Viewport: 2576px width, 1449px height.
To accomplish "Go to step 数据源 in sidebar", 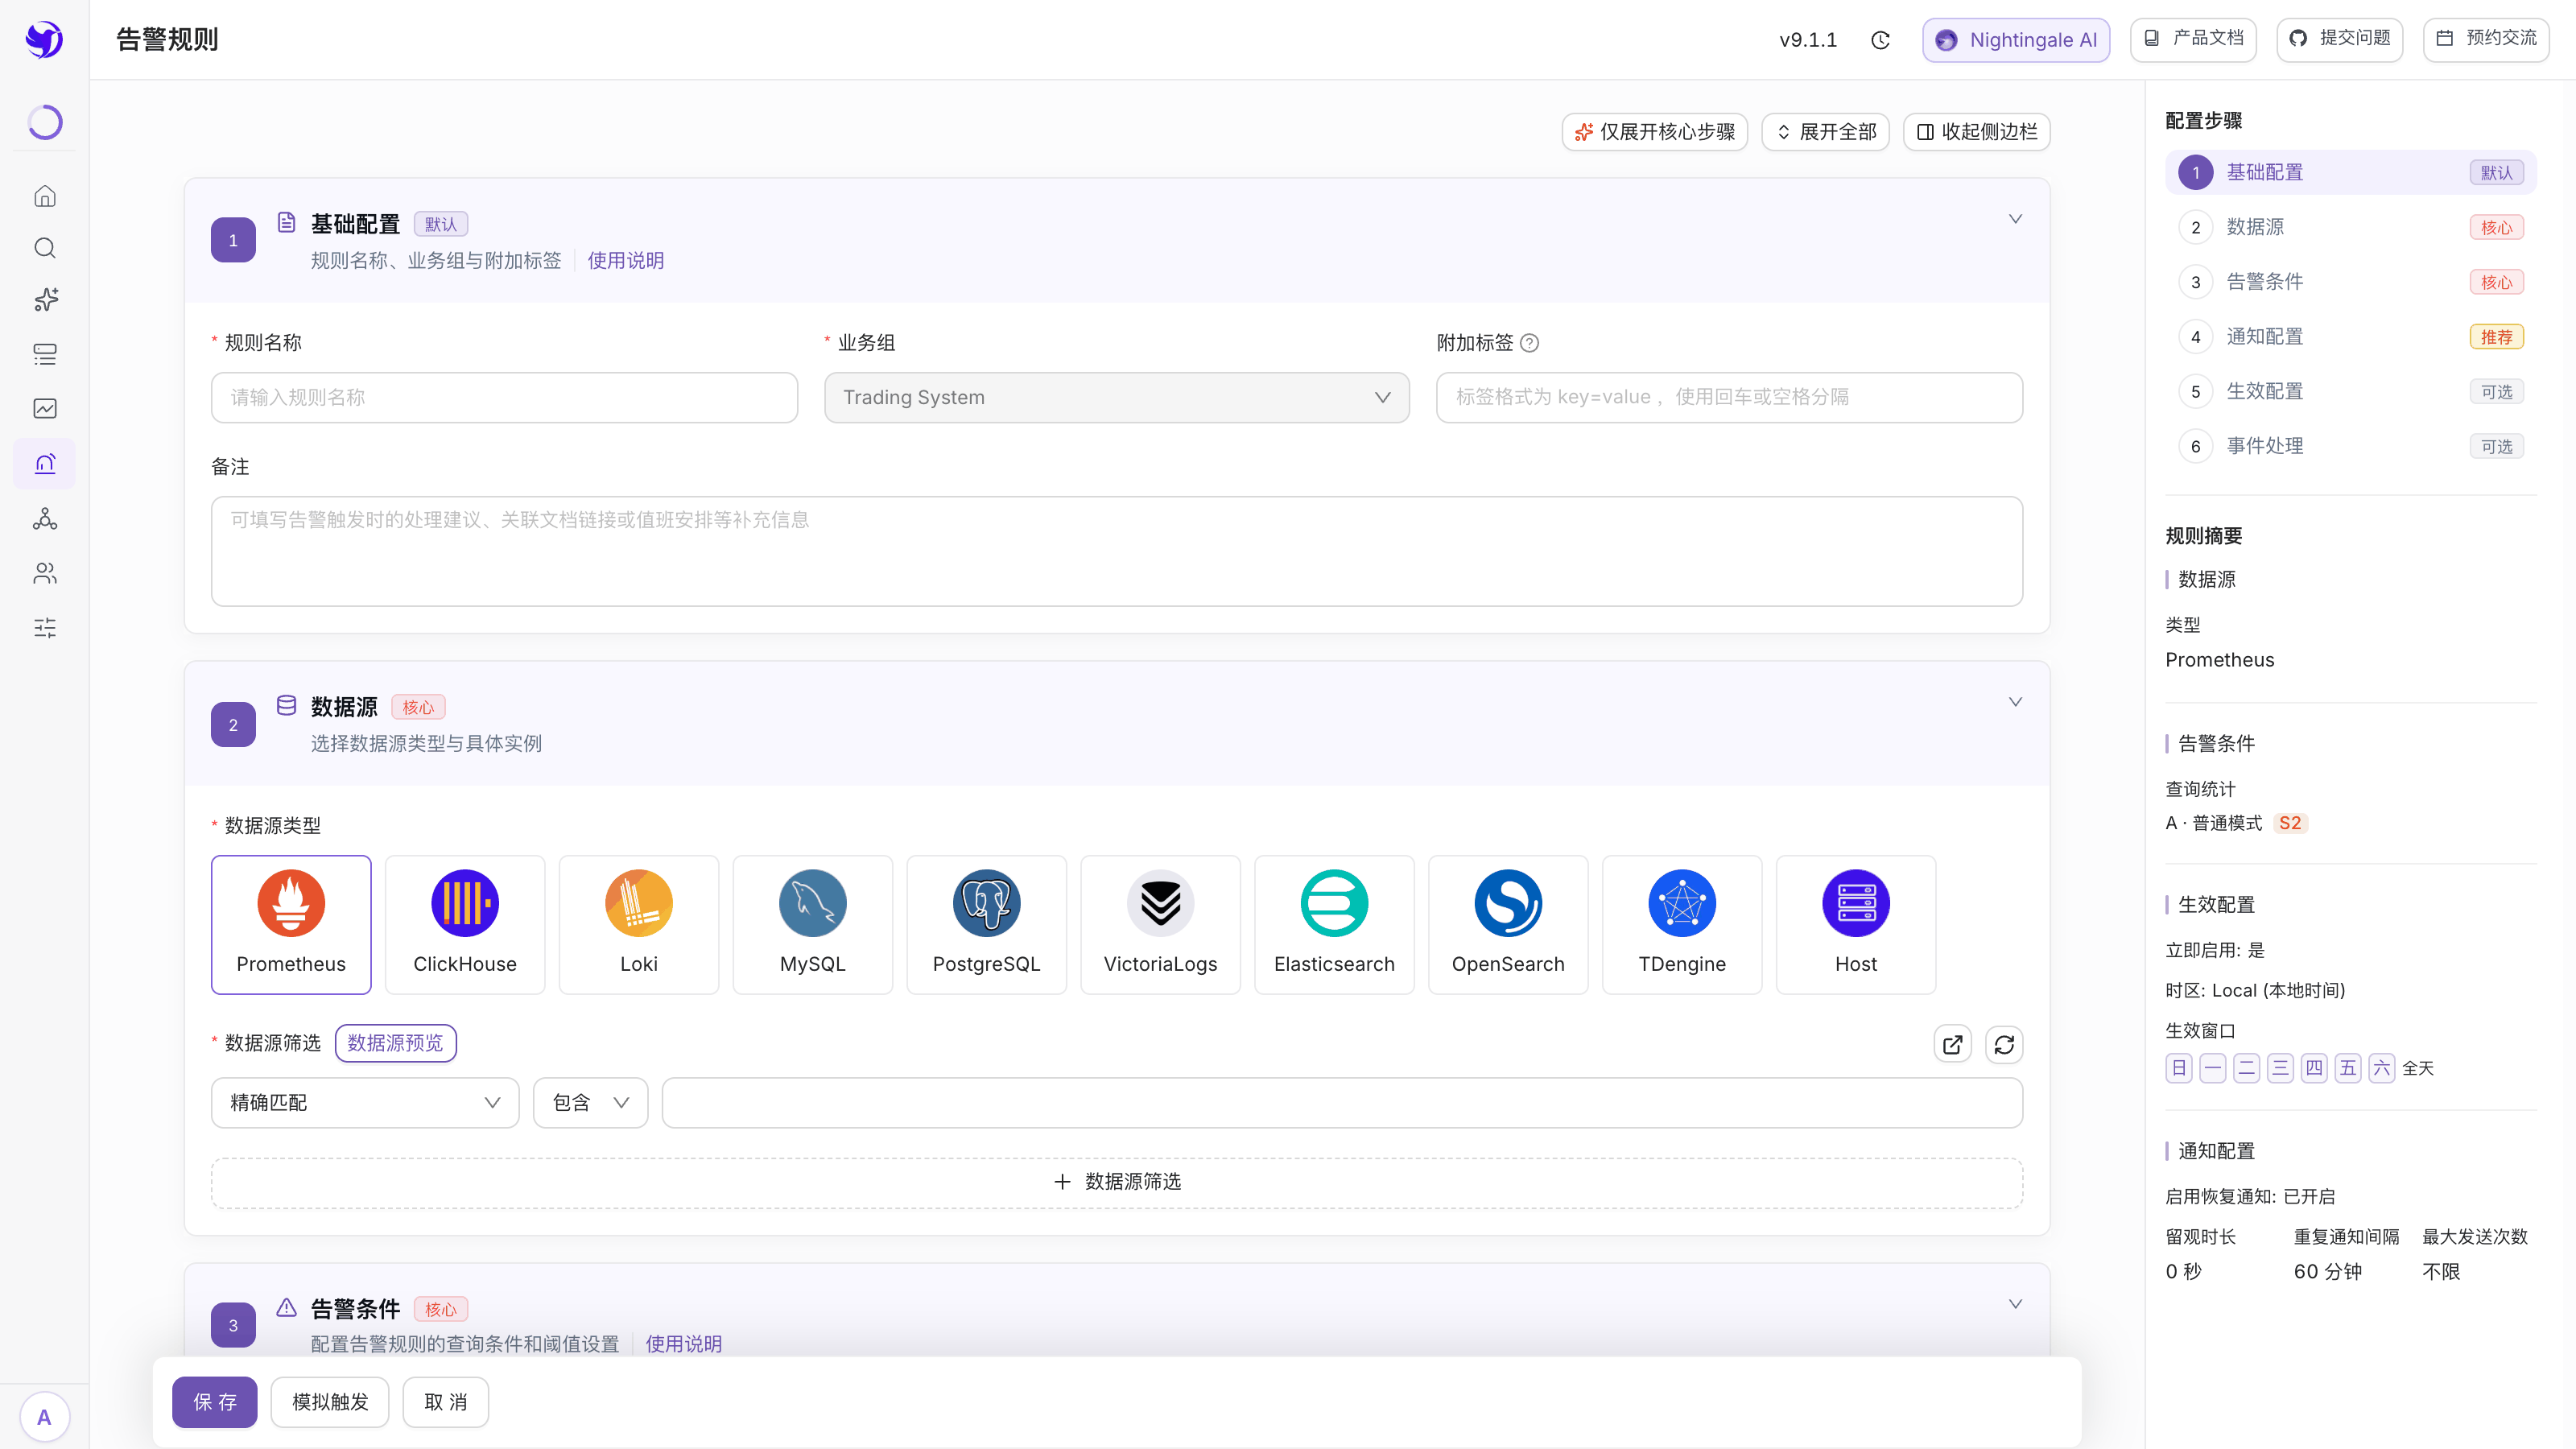I will [2351, 227].
